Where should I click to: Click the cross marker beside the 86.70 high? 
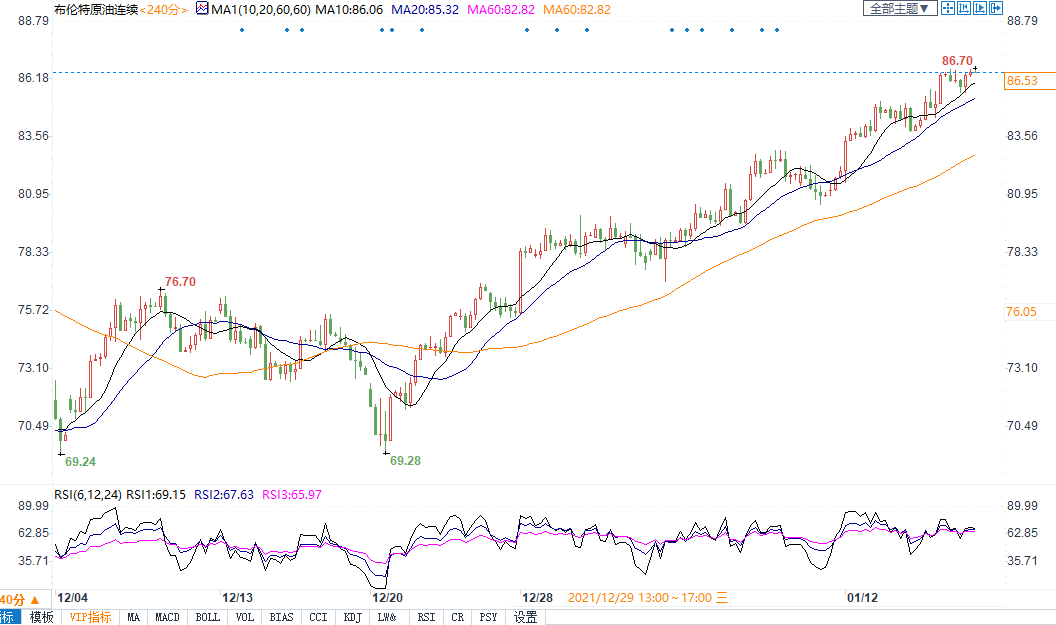click(975, 69)
